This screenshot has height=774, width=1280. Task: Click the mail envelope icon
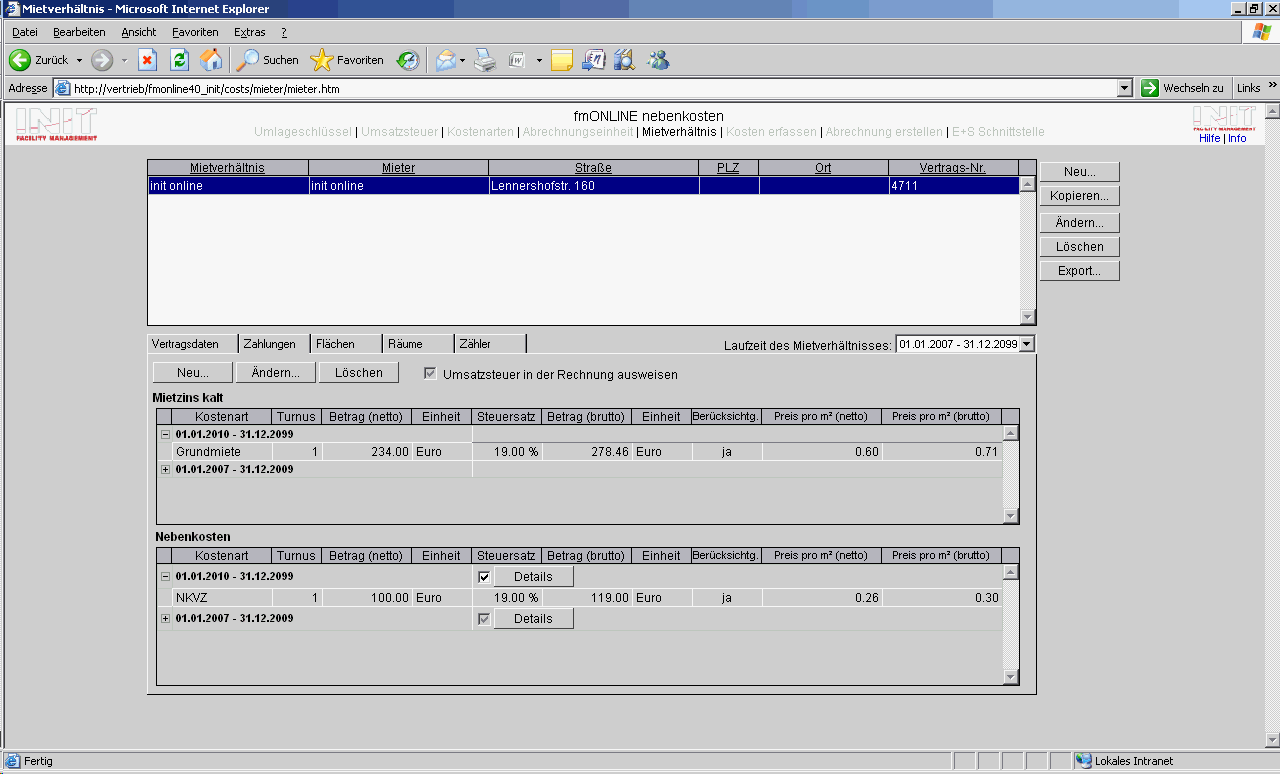[445, 60]
